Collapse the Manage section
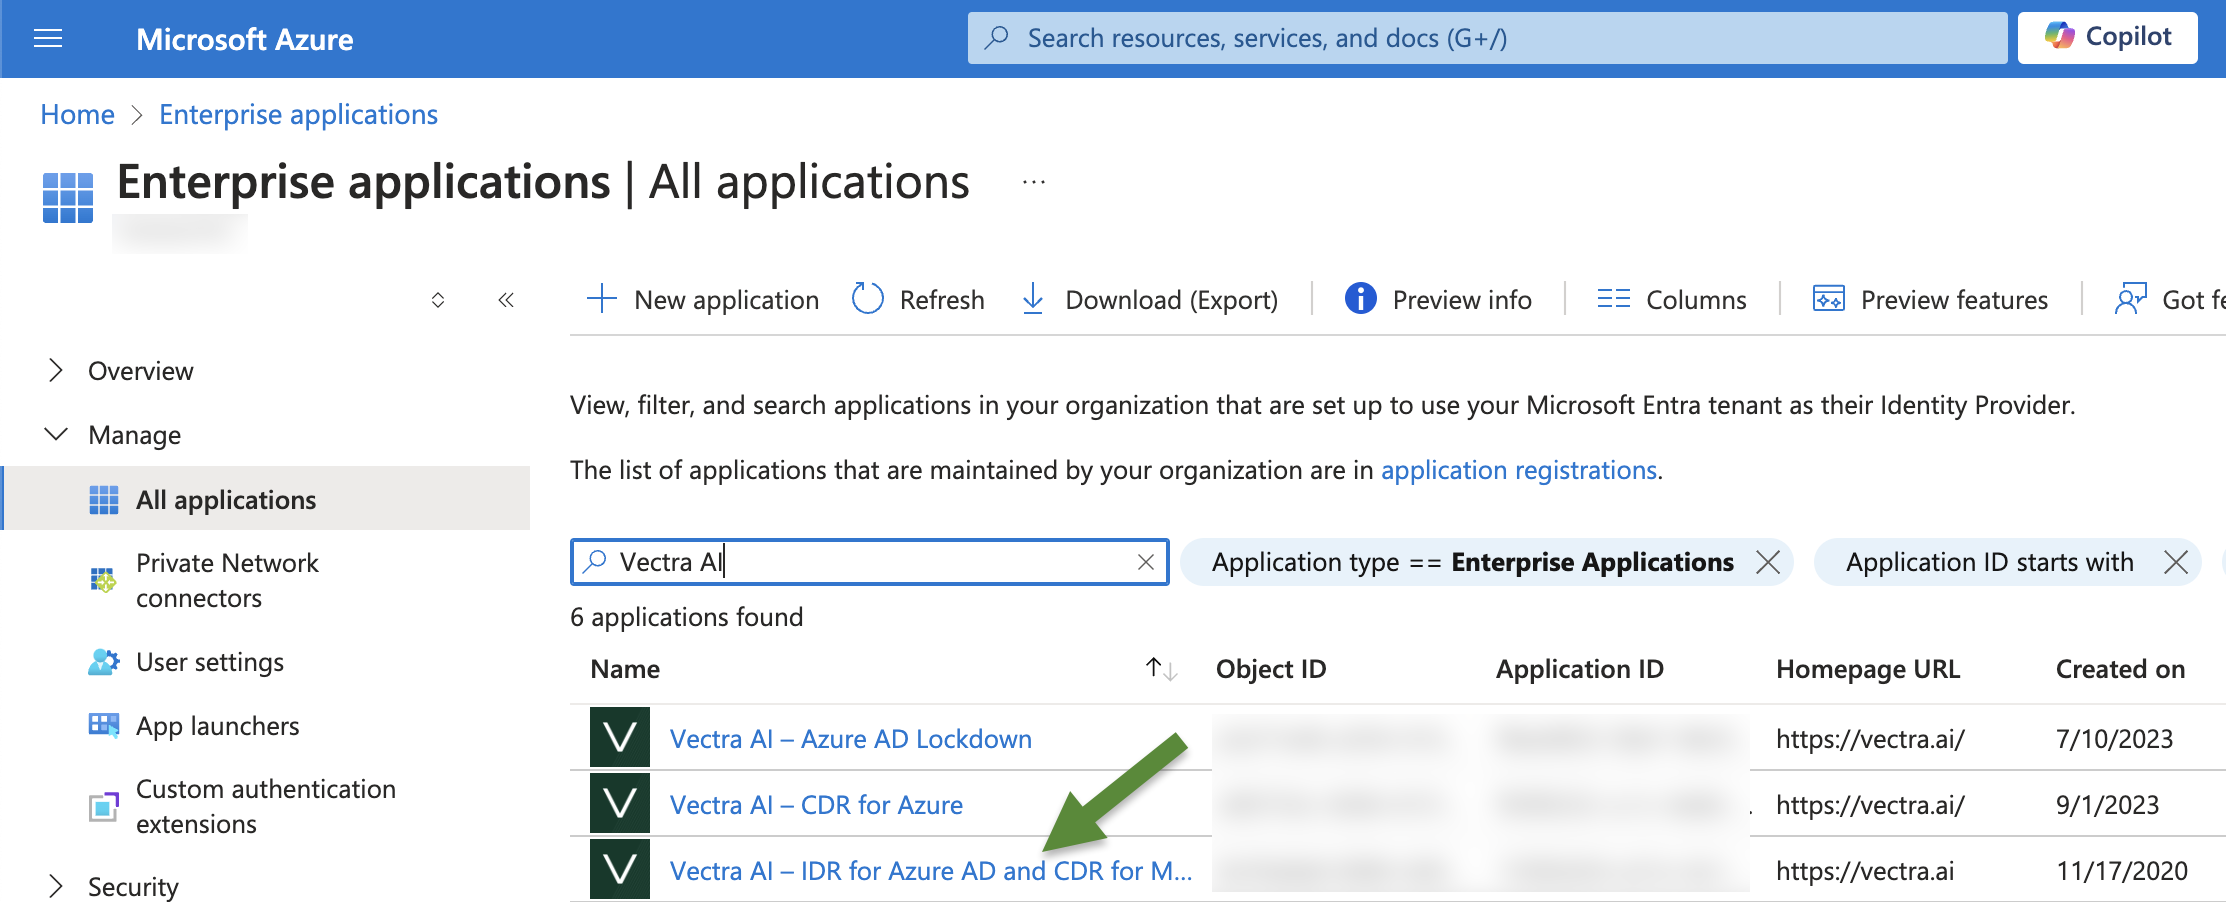The height and width of the screenshot is (902, 2226). (56, 435)
